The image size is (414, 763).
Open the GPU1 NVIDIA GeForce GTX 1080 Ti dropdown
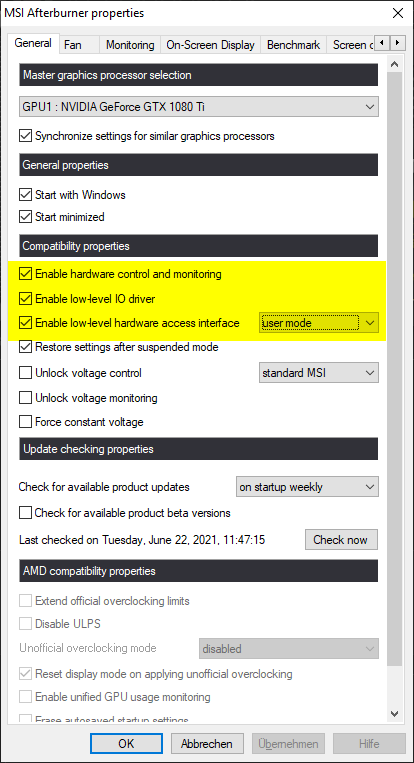point(198,107)
